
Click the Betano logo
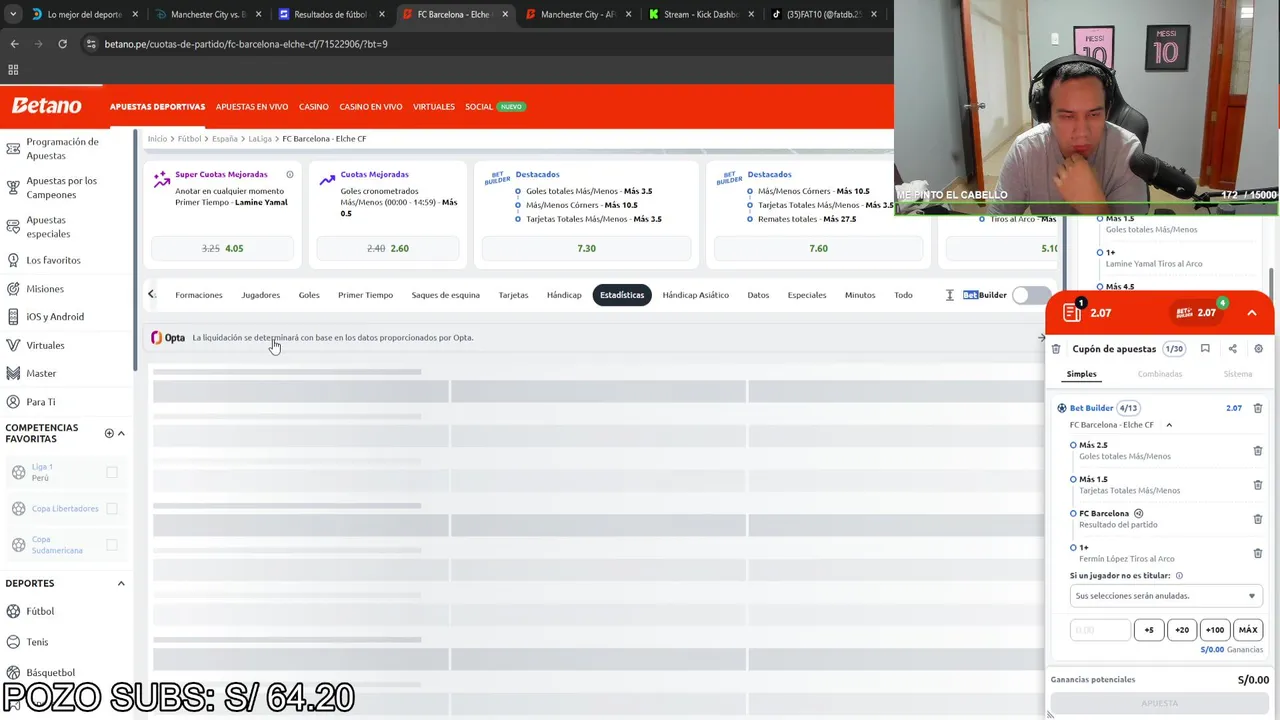click(x=46, y=106)
